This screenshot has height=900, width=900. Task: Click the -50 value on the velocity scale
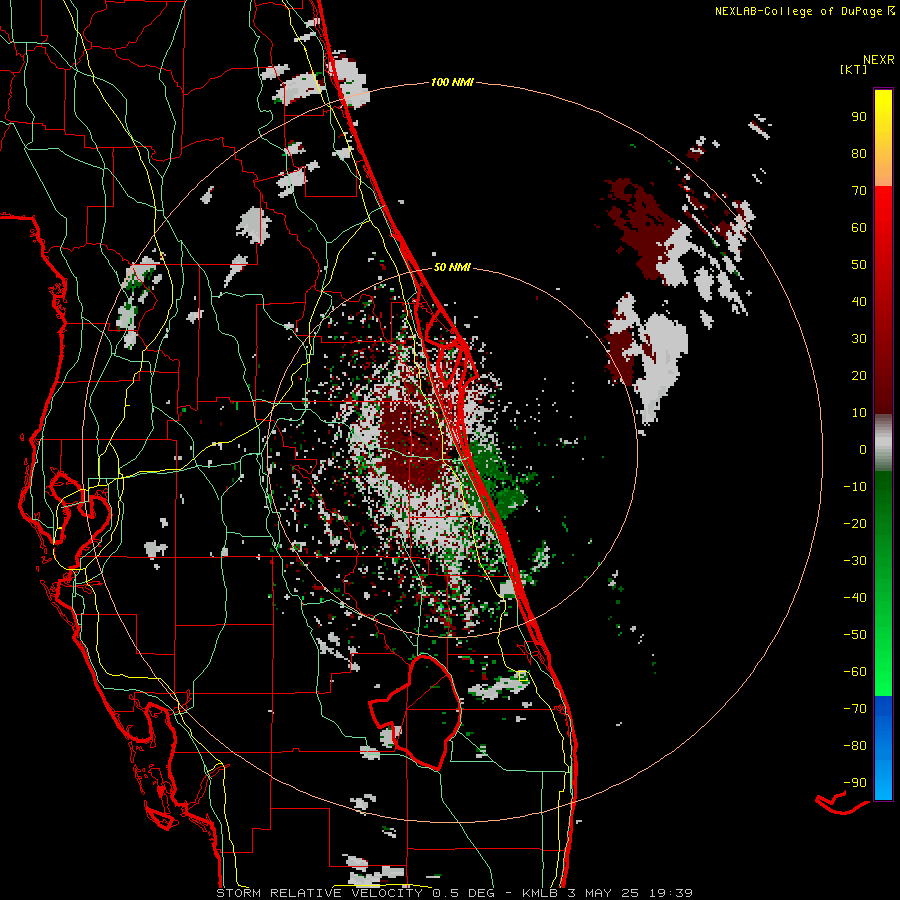coord(855,635)
